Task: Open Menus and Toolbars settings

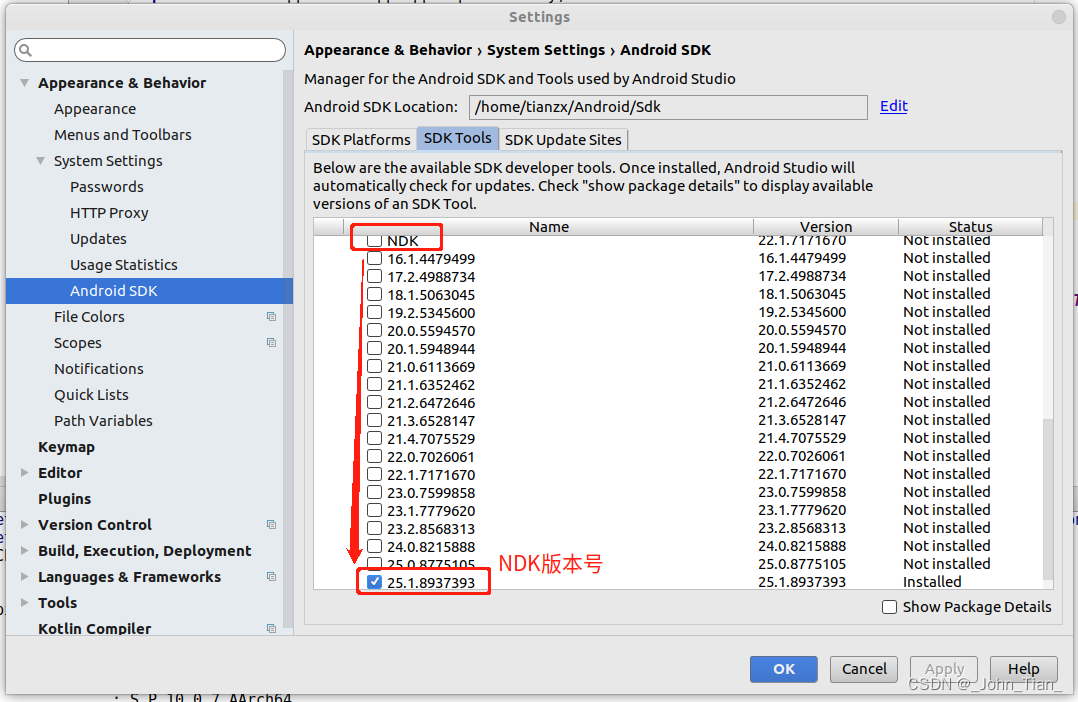Action: (x=123, y=135)
